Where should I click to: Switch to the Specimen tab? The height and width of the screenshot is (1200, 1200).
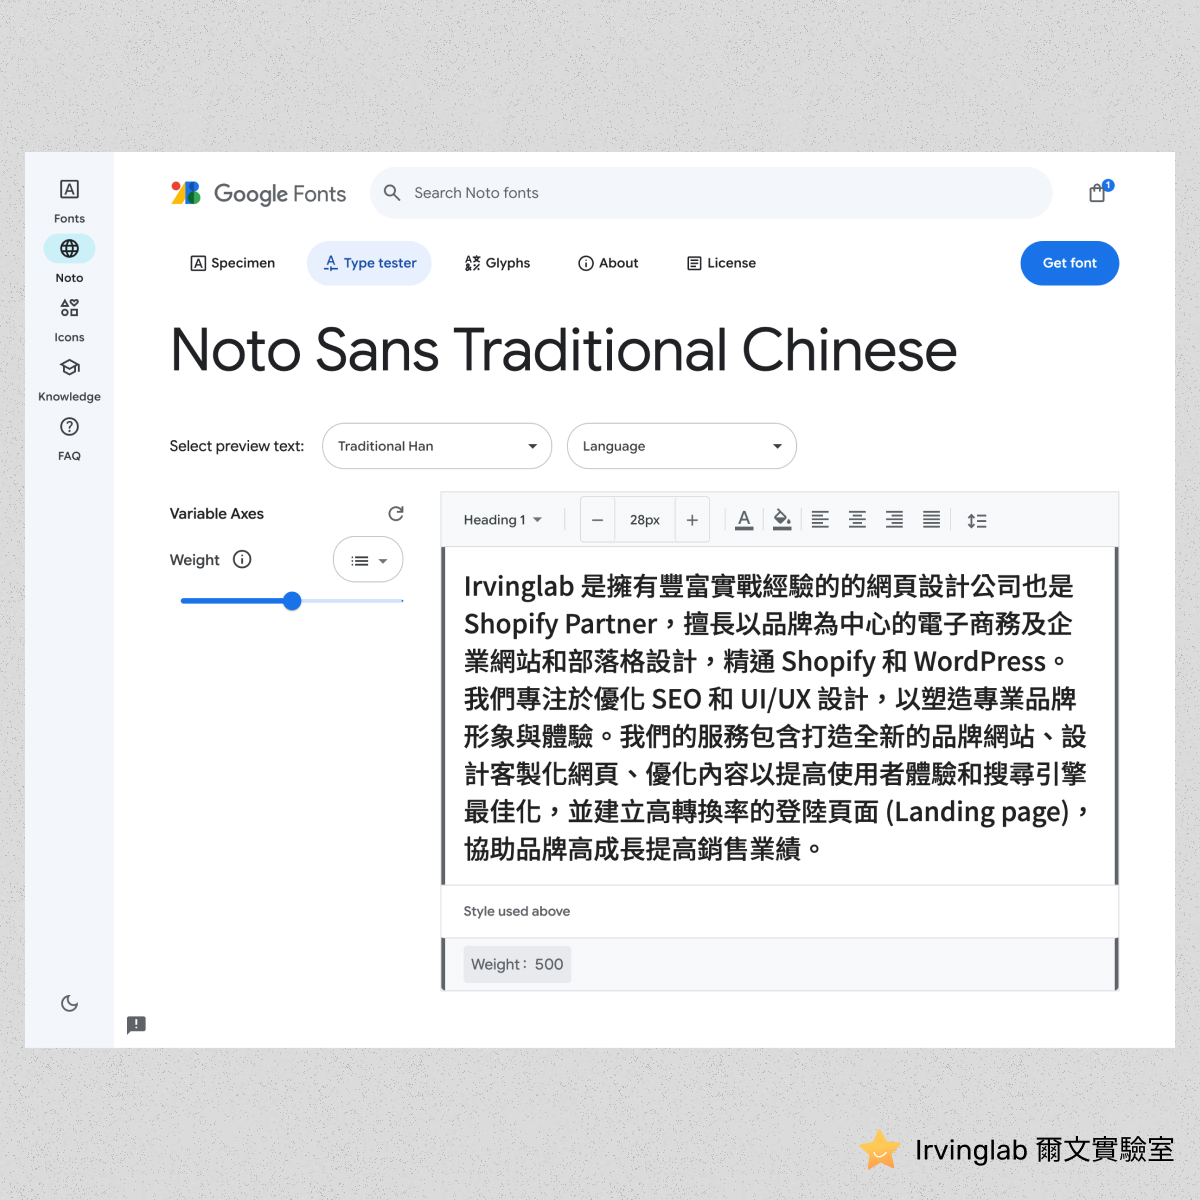(232, 263)
